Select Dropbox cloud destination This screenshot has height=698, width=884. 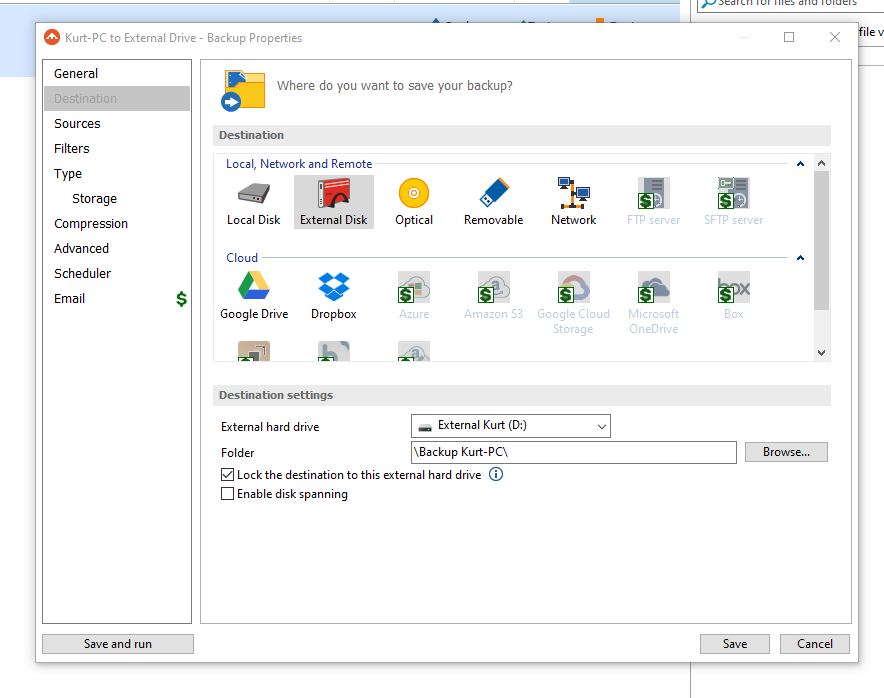click(x=334, y=296)
